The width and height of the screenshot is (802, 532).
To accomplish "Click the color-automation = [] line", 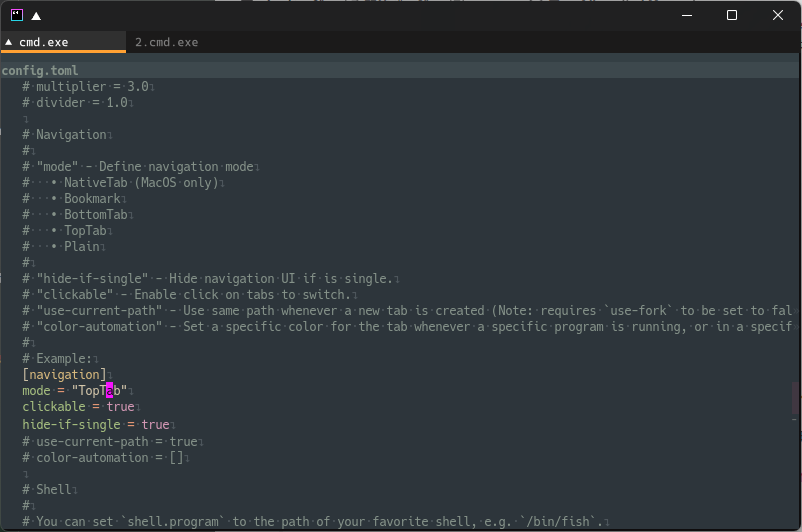I will click(103, 457).
